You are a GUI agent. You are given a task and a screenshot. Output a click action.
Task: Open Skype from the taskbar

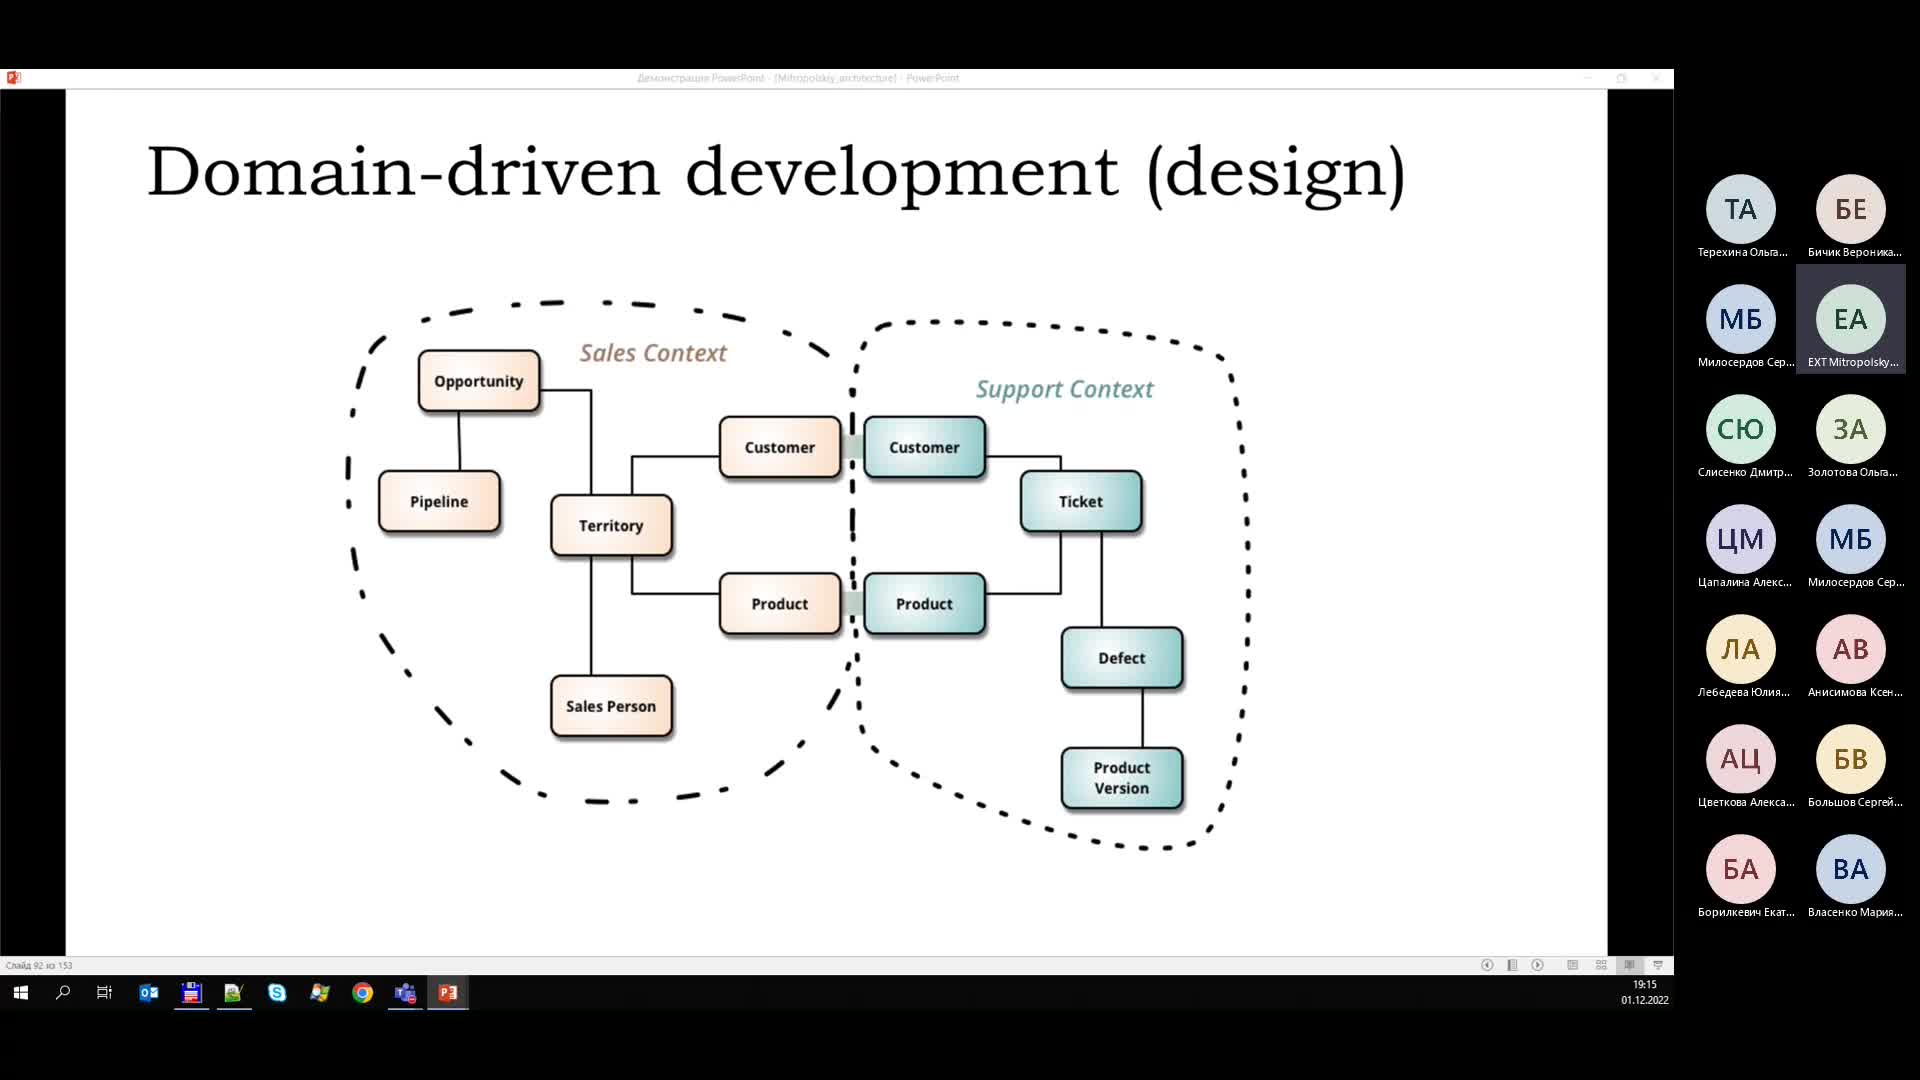coord(277,993)
